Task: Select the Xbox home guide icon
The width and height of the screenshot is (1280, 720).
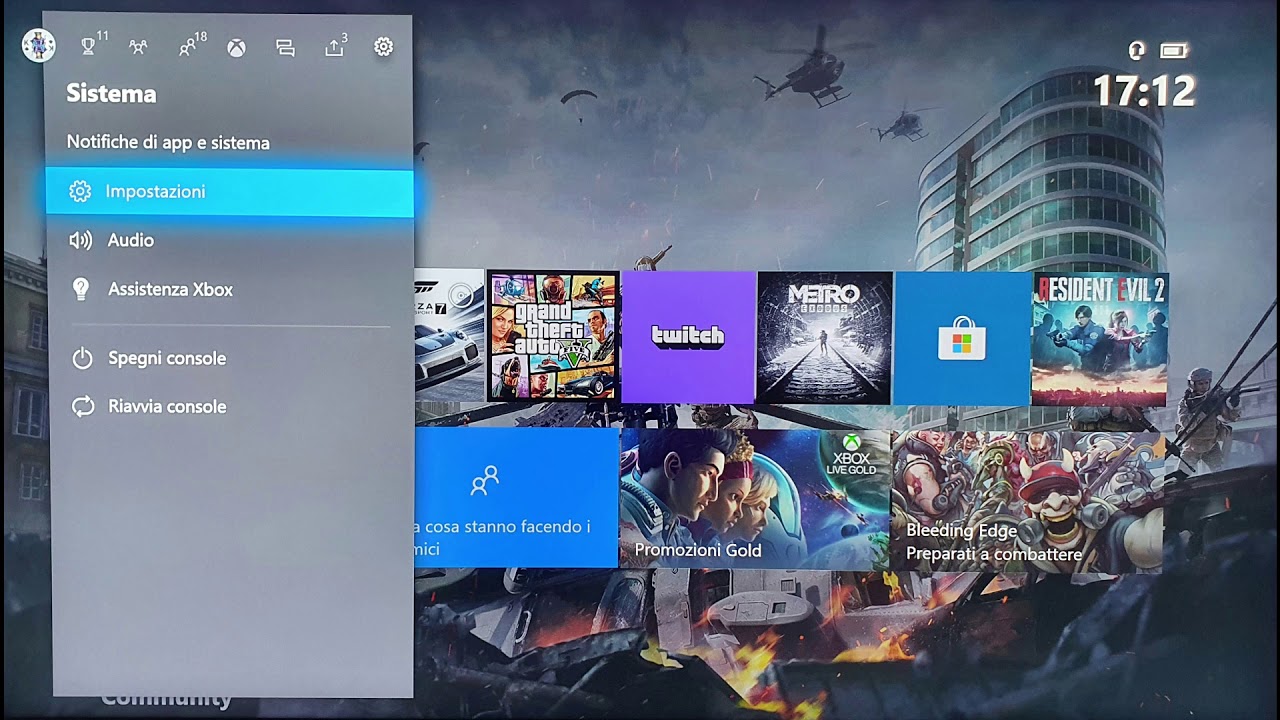Action: tap(236, 46)
